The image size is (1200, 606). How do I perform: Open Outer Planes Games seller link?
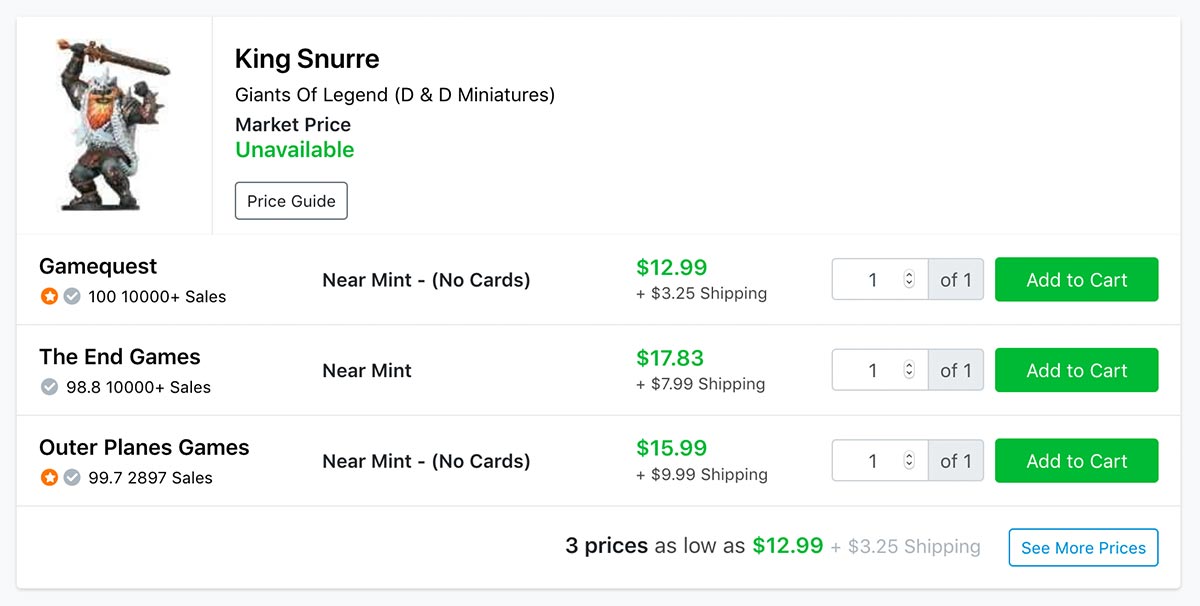click(144, 447)
